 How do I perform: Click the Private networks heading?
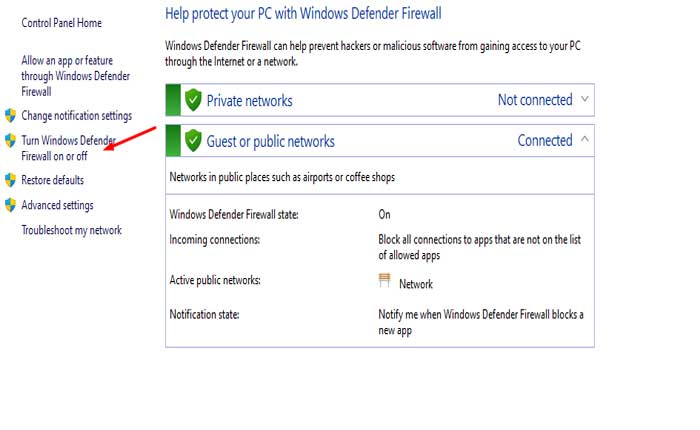(249, 100)
